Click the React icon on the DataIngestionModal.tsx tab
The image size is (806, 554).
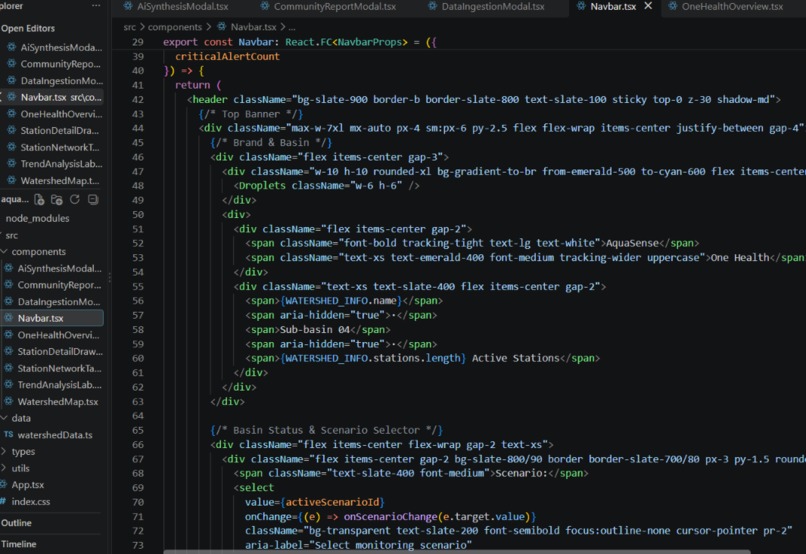coord(433,6)
